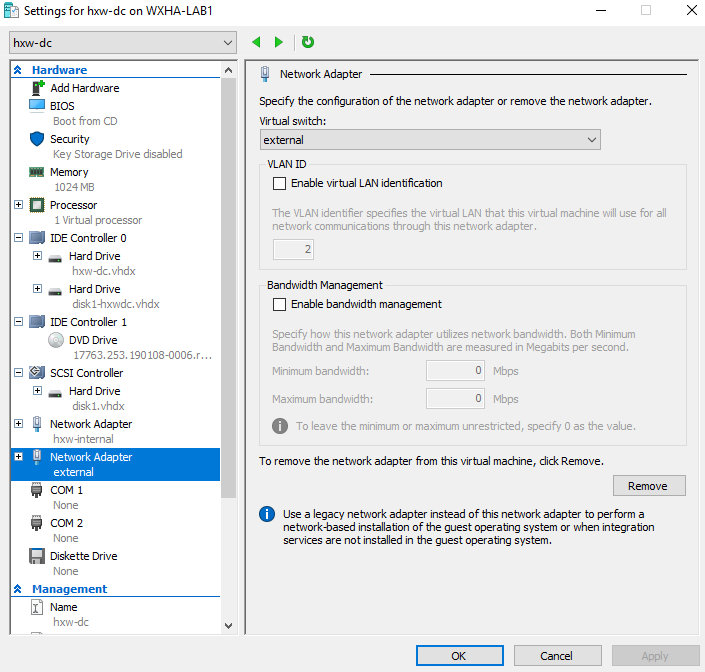Image resolution: width=705 pixels, height=672 pixels.
Task: Click the hxw-internal network adapter icon
Action: [37, 424]
